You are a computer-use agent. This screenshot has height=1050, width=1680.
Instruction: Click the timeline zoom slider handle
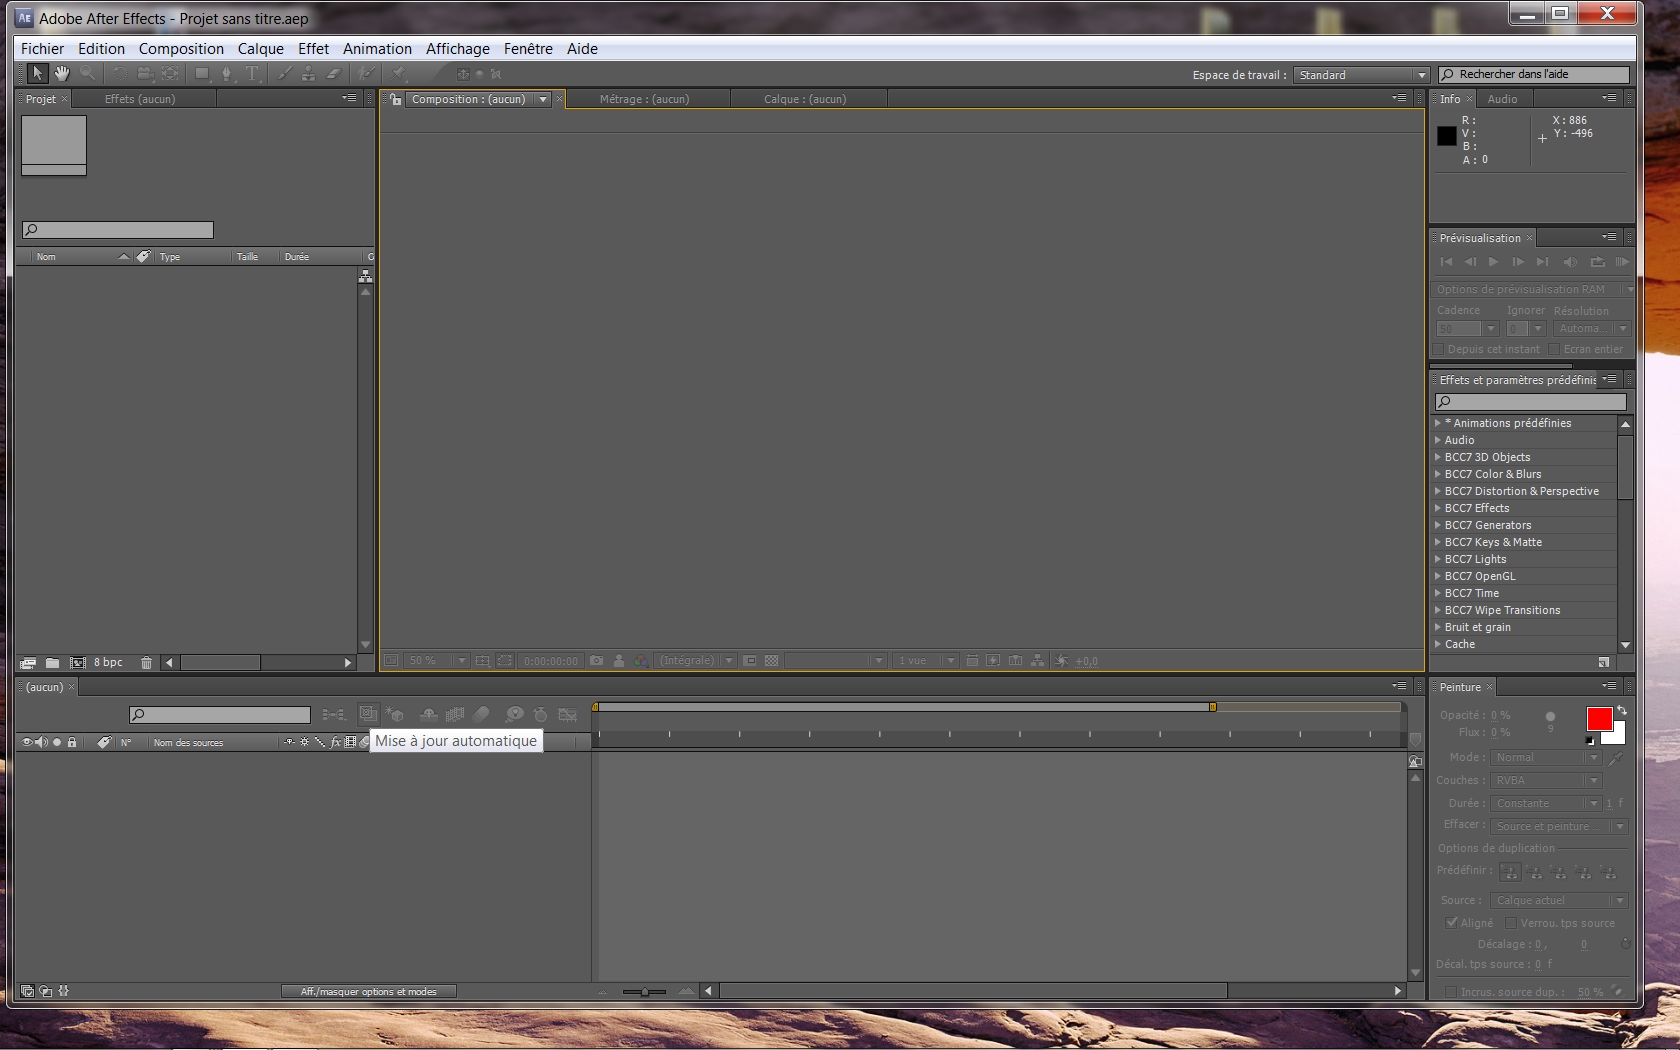(645, 992)
